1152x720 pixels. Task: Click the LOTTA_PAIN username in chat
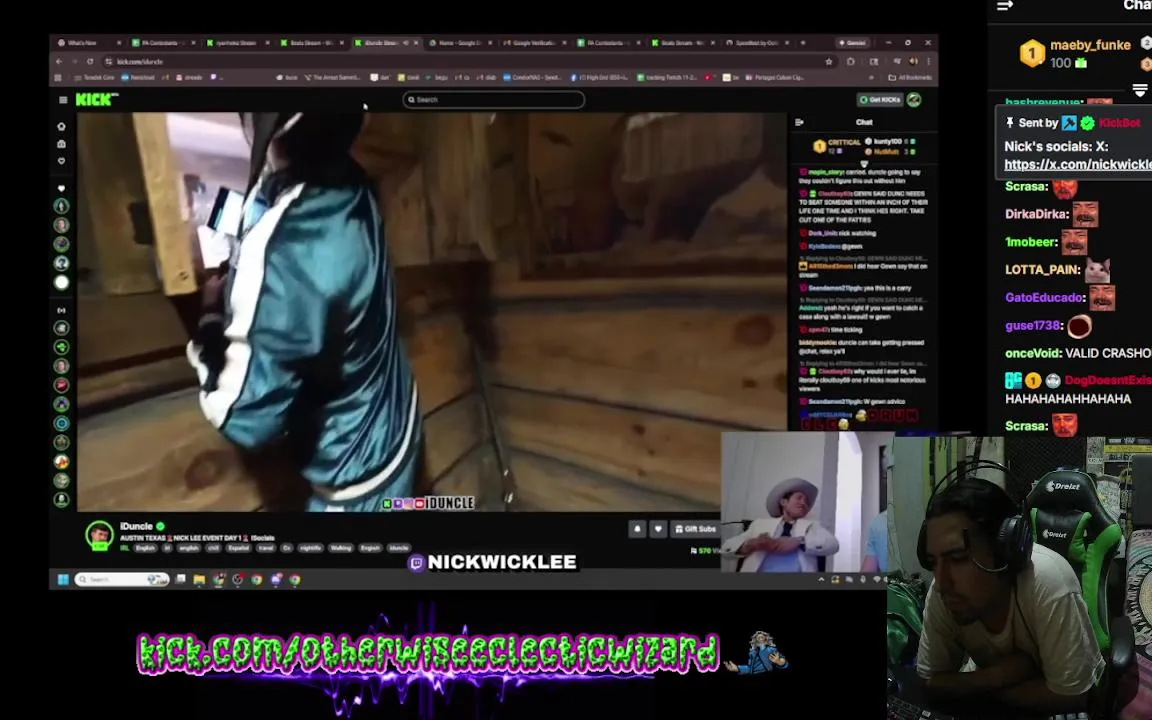(1042, 270)
